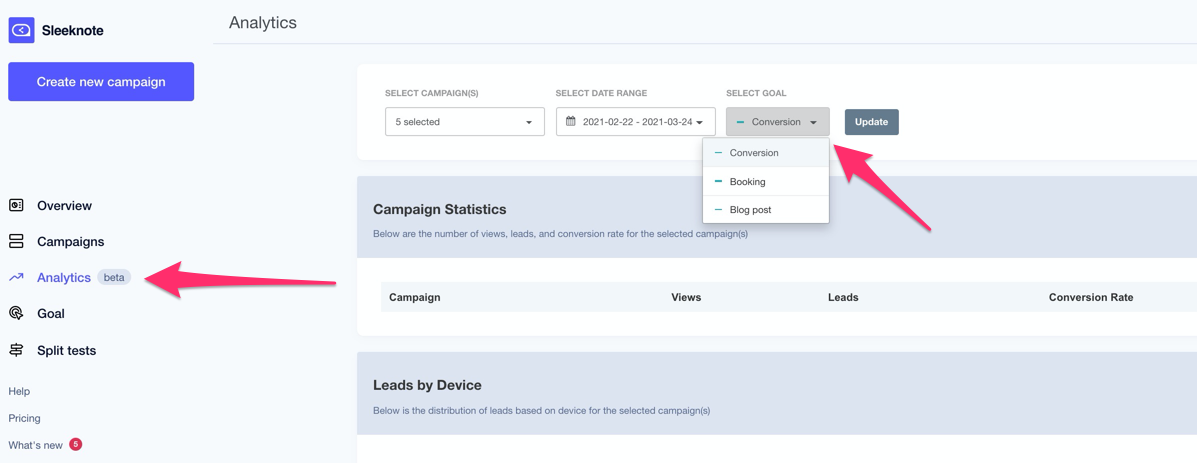This screenshot has height=463, width=1197.
Task: Pick Blog post from the goal list
Action: coord(750,210)
